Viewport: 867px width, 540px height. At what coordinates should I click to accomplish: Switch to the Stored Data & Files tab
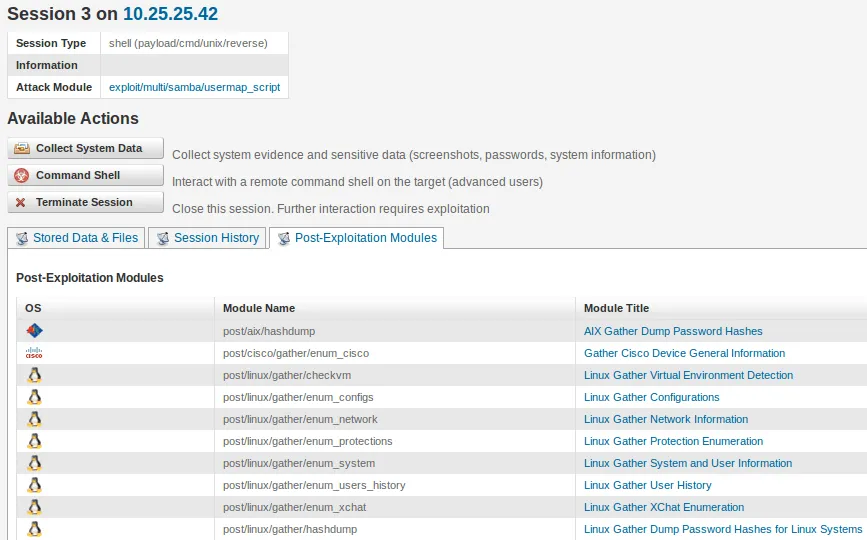76,238
